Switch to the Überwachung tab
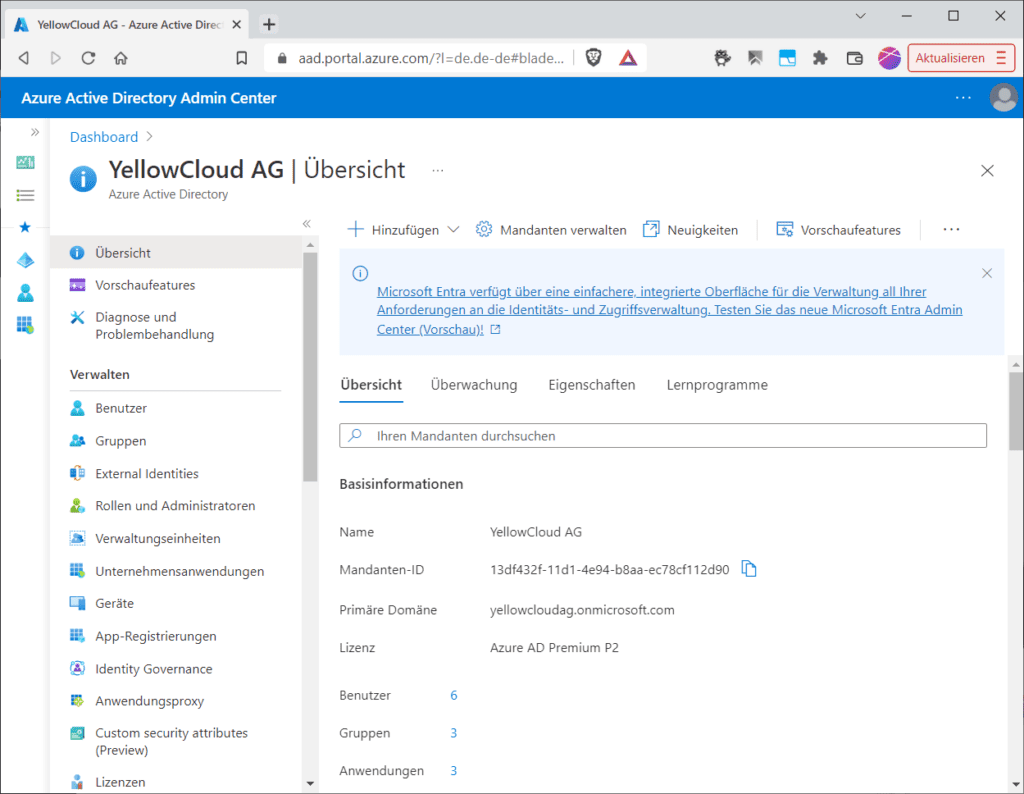The height and width of the screenshot is (794, 1024). coord(473,385)
